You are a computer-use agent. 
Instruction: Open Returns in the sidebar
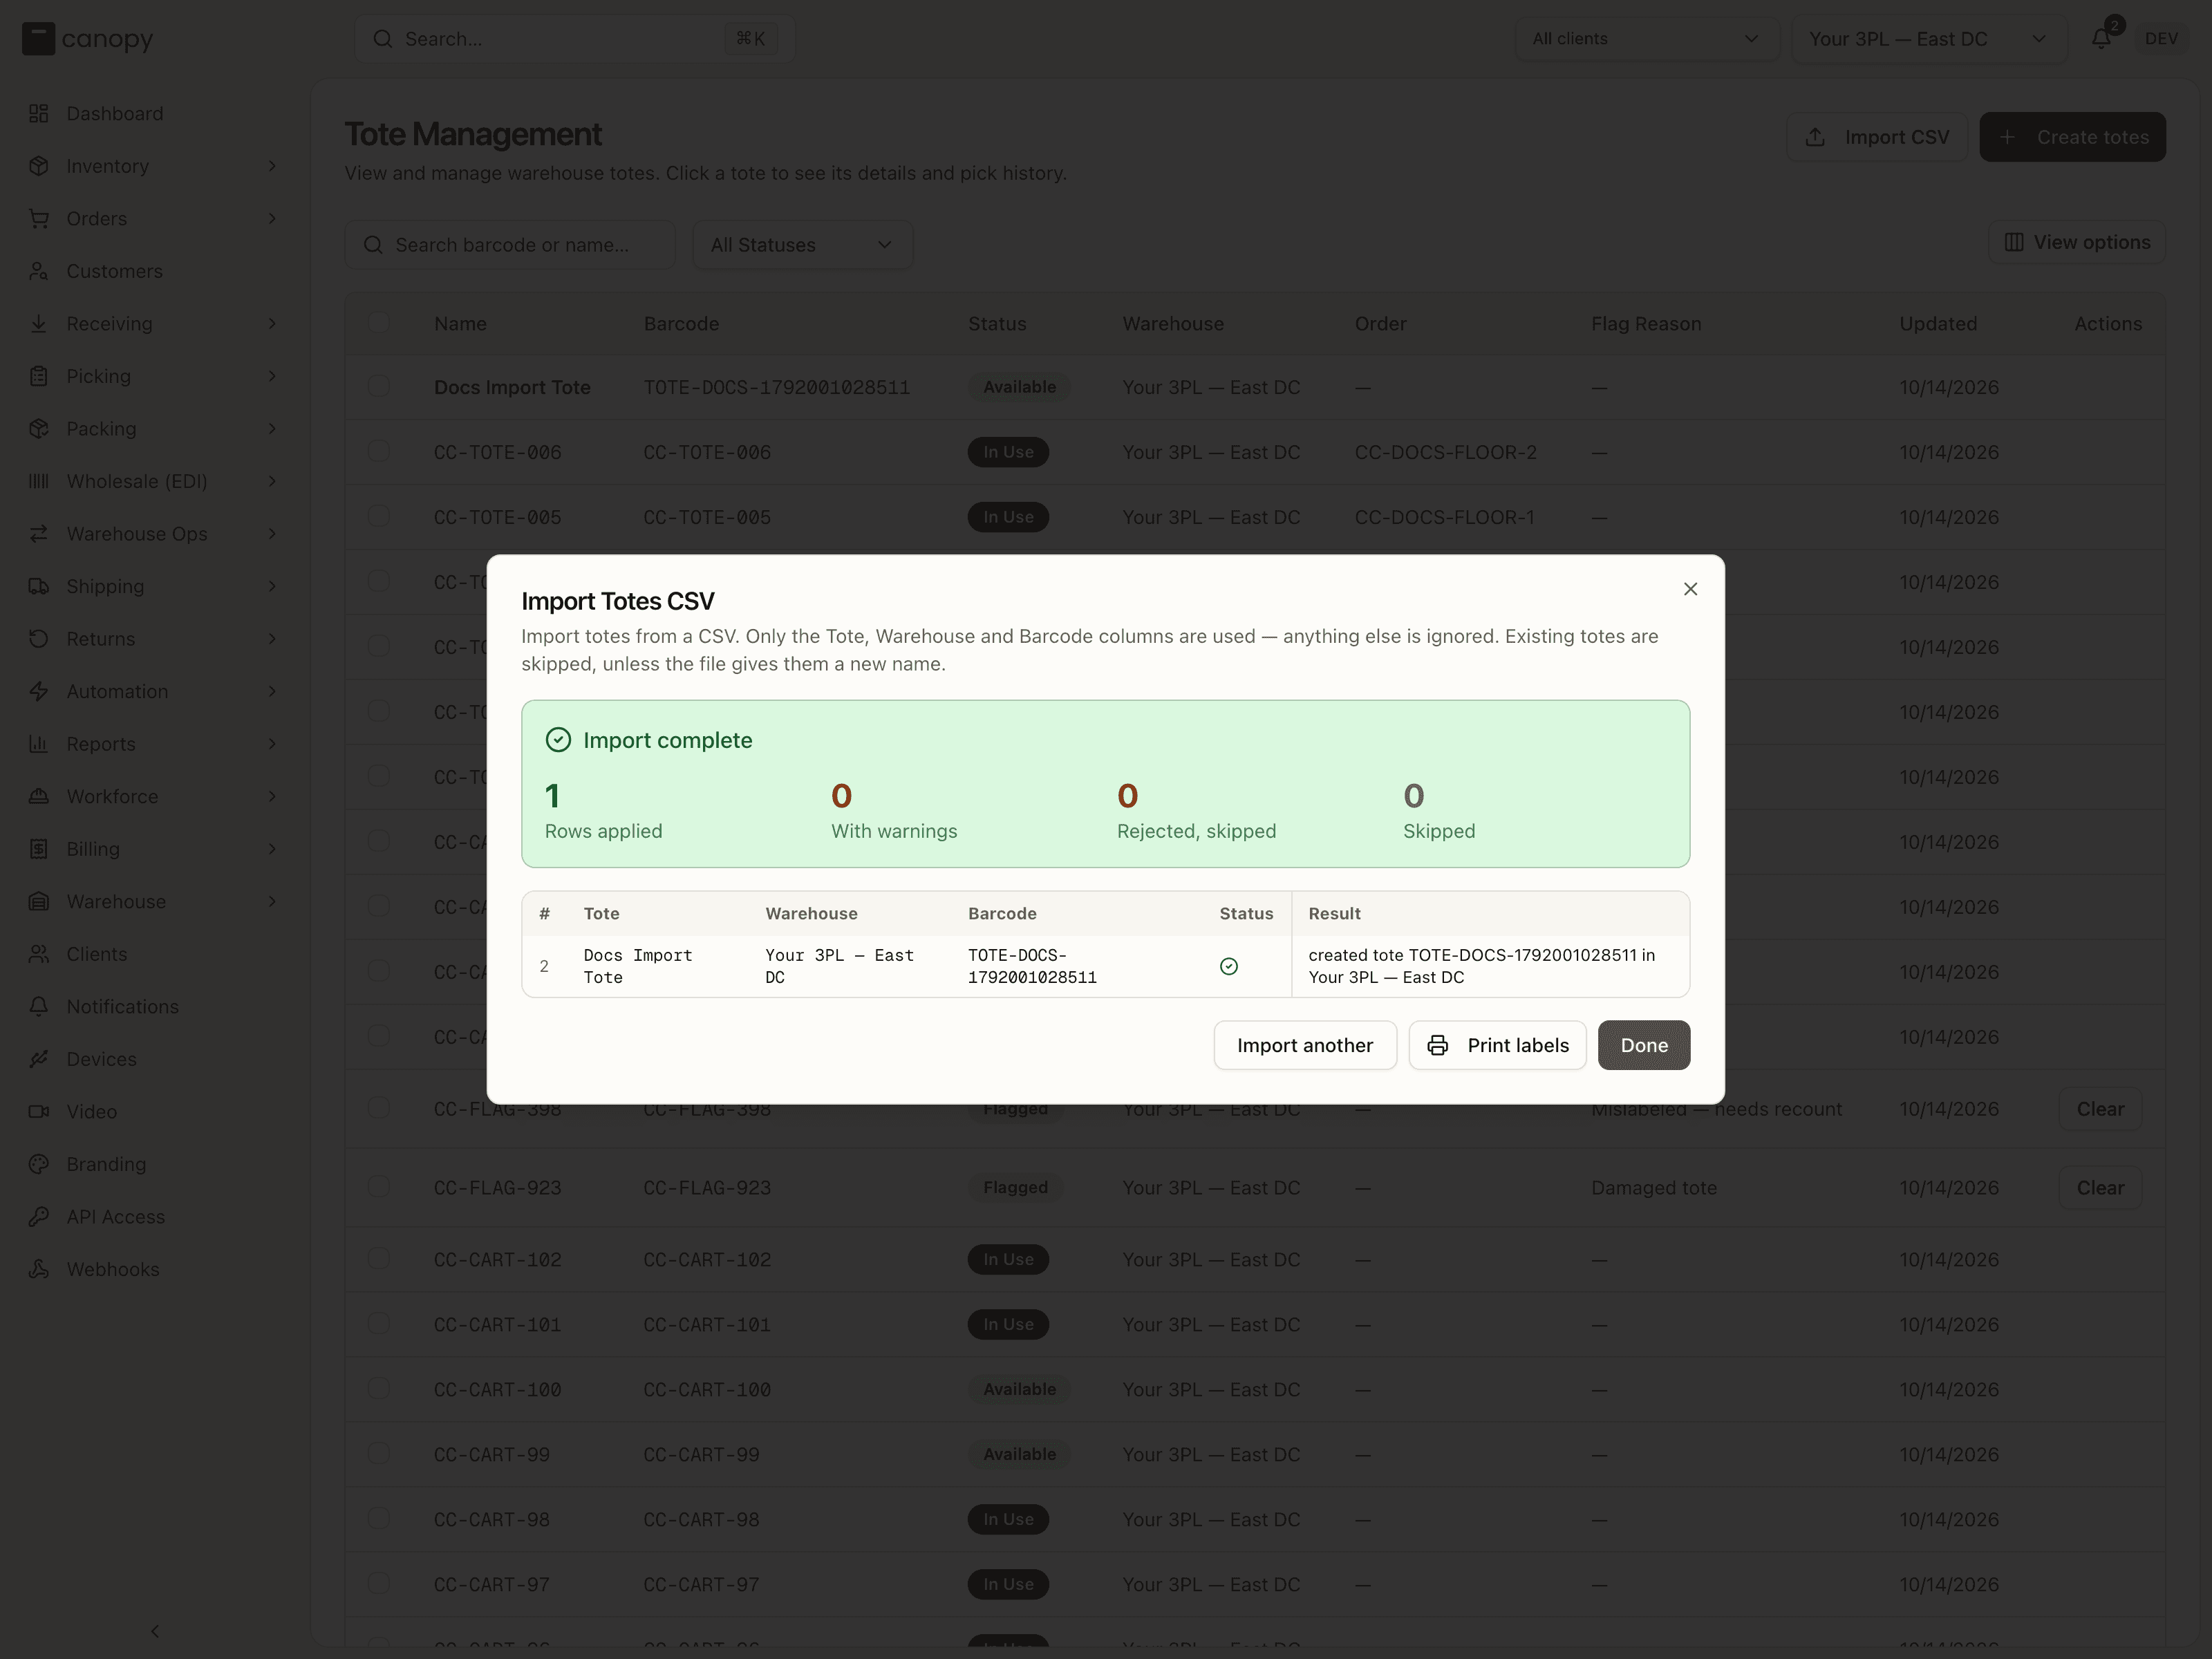[x=153, y=639]
